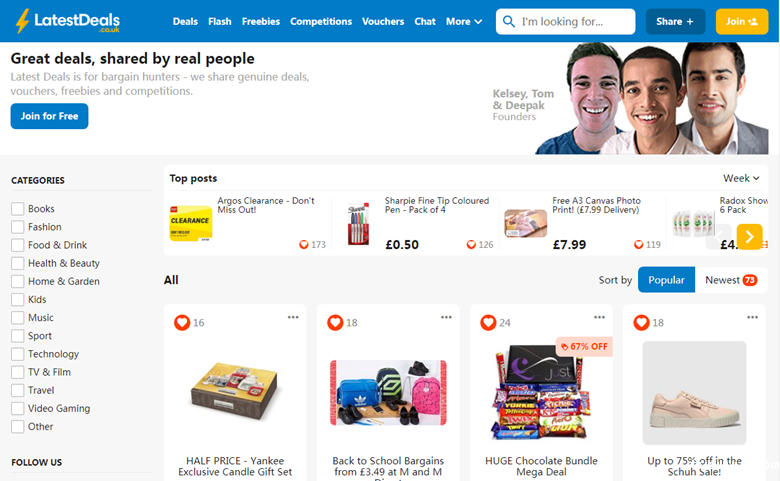Switch sorting to Newest tab
The height and width of the screenshot is (481, 780).
click(731, 280)
